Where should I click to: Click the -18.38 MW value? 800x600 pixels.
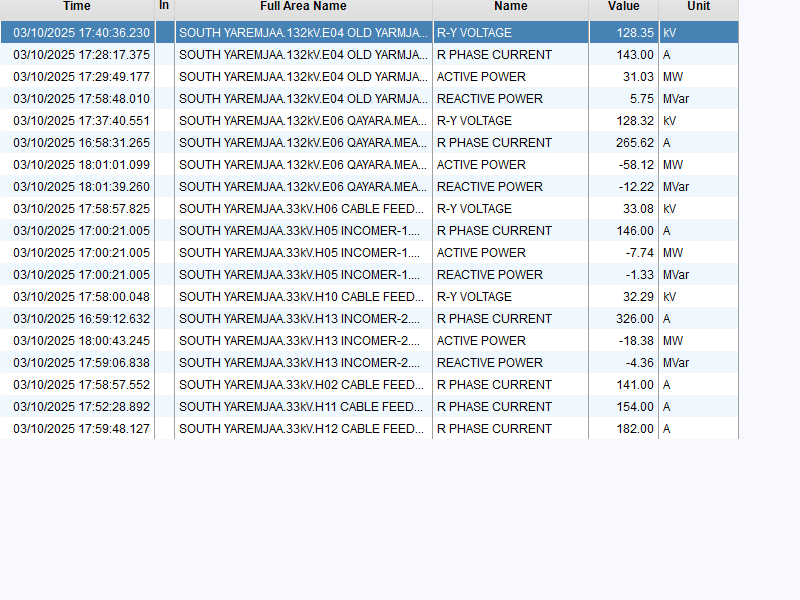(624, 340)
